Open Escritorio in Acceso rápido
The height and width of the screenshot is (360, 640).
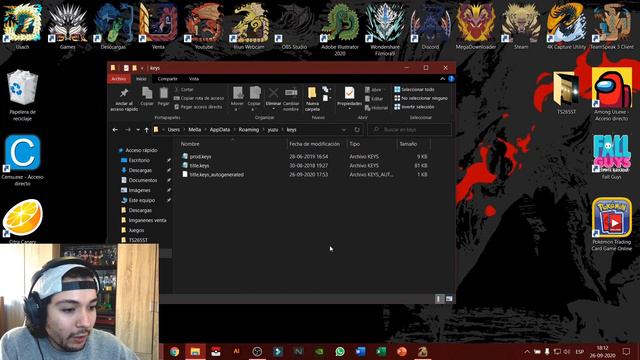pos(139,160)
